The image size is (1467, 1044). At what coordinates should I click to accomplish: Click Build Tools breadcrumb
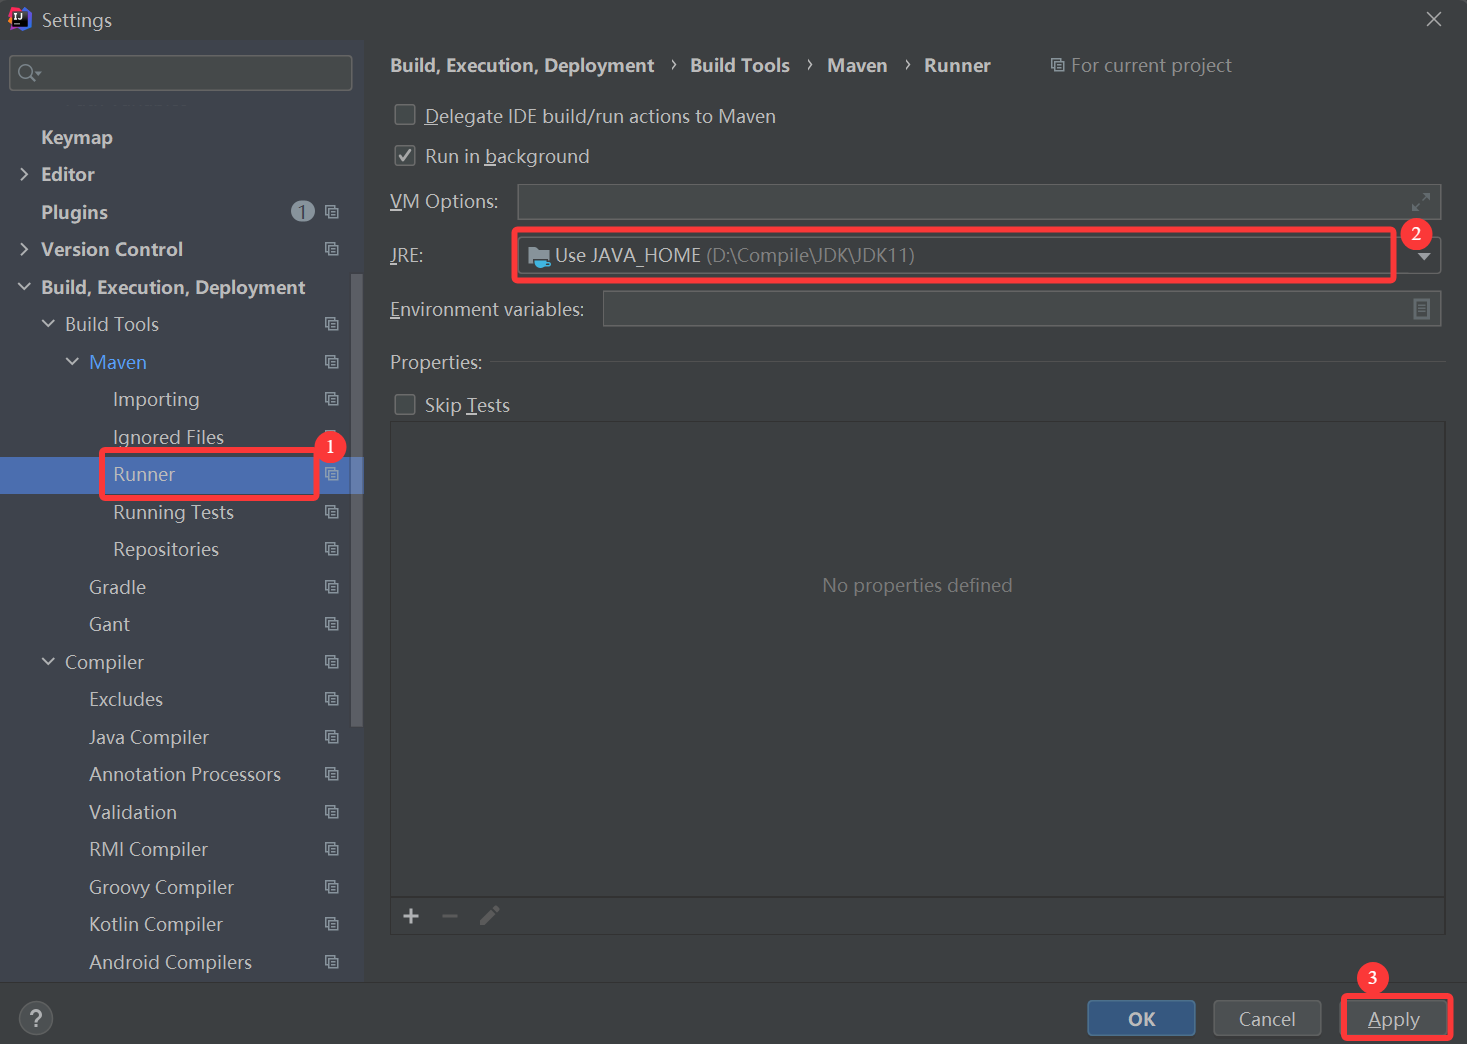(x=740, y=65)
